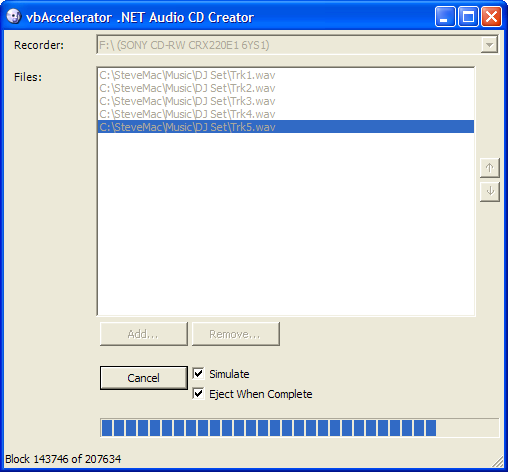Click the 'Block 143746 of 207634' status text

[63, 459]
